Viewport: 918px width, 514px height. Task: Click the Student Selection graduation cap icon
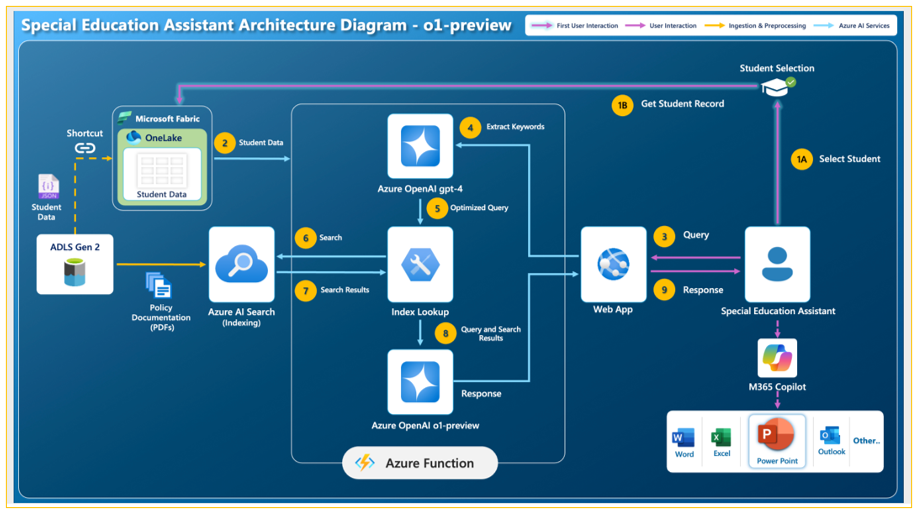[x=777, y=87]
